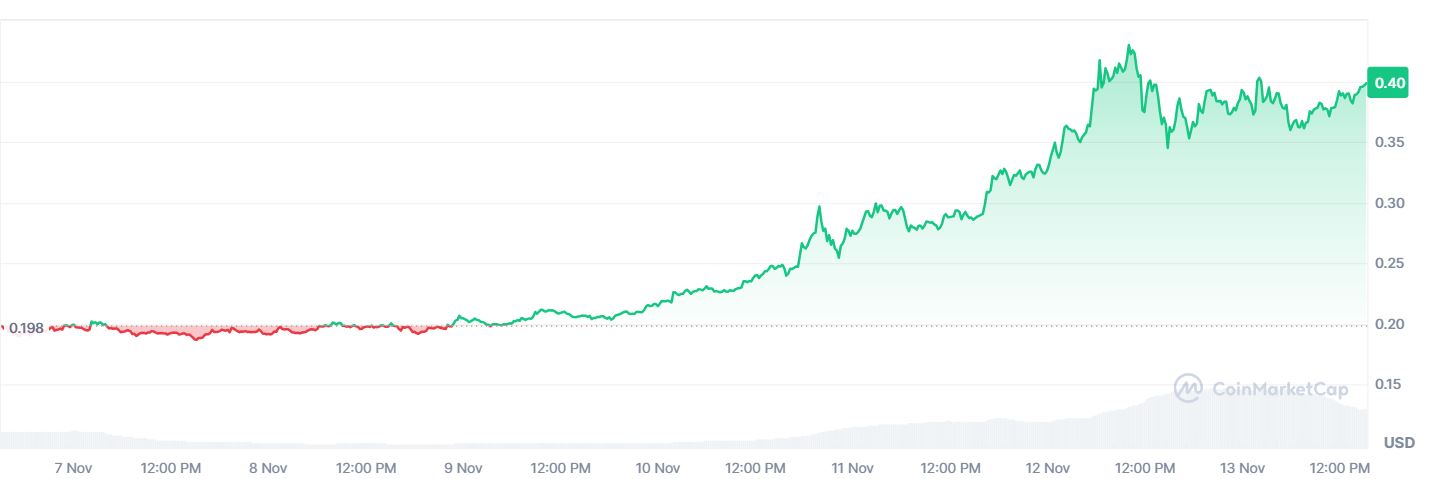Select the 8 Nov date label

268,467
